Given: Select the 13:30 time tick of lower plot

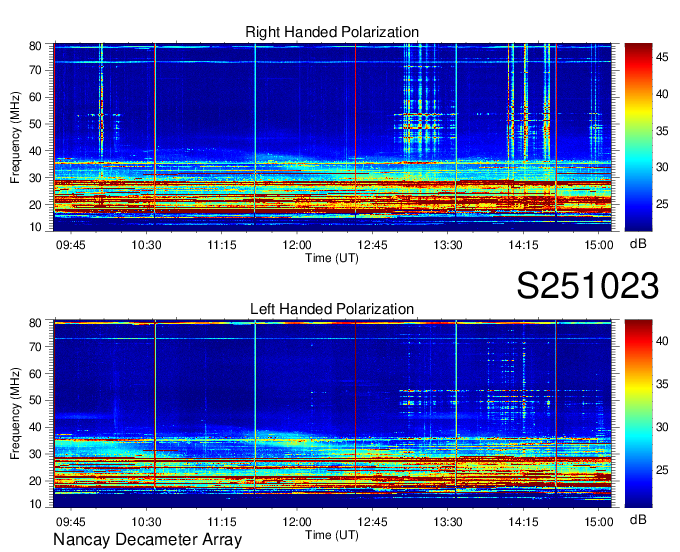Looking at the screenshot, I should [x=448, y=522].
